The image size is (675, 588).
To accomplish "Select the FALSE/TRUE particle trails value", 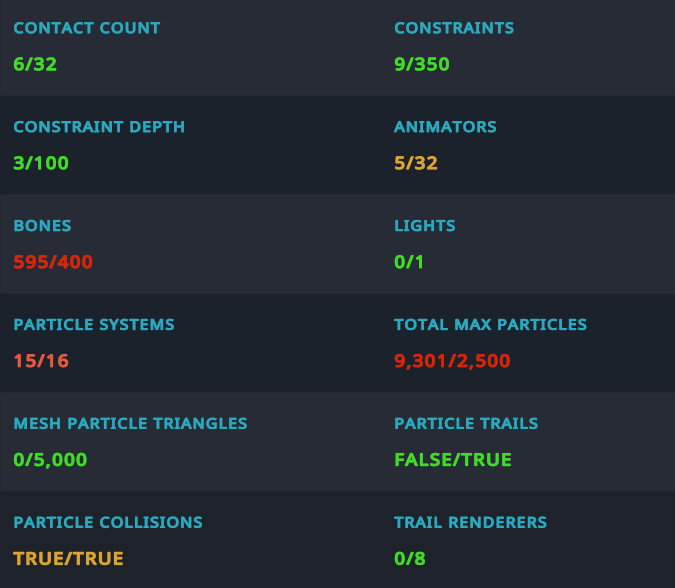I will (453, 460).
